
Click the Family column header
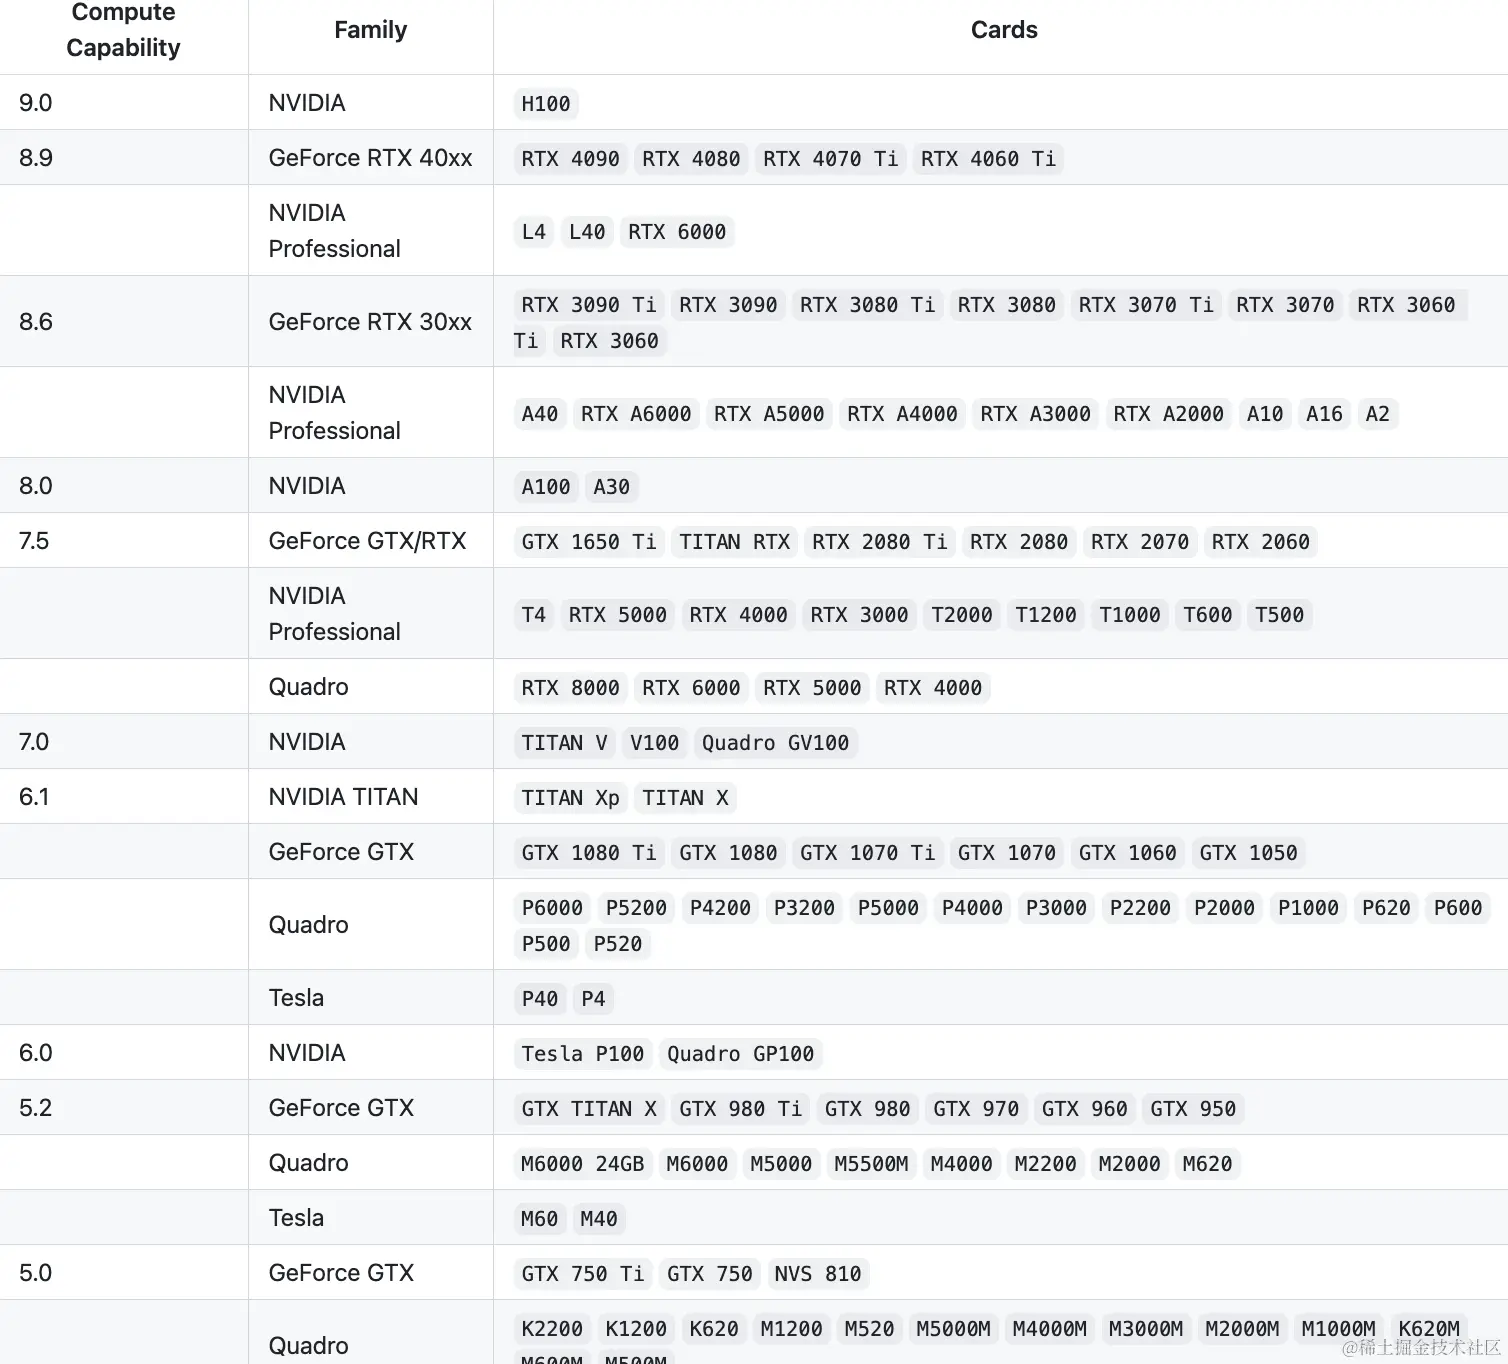pos(370,30)
